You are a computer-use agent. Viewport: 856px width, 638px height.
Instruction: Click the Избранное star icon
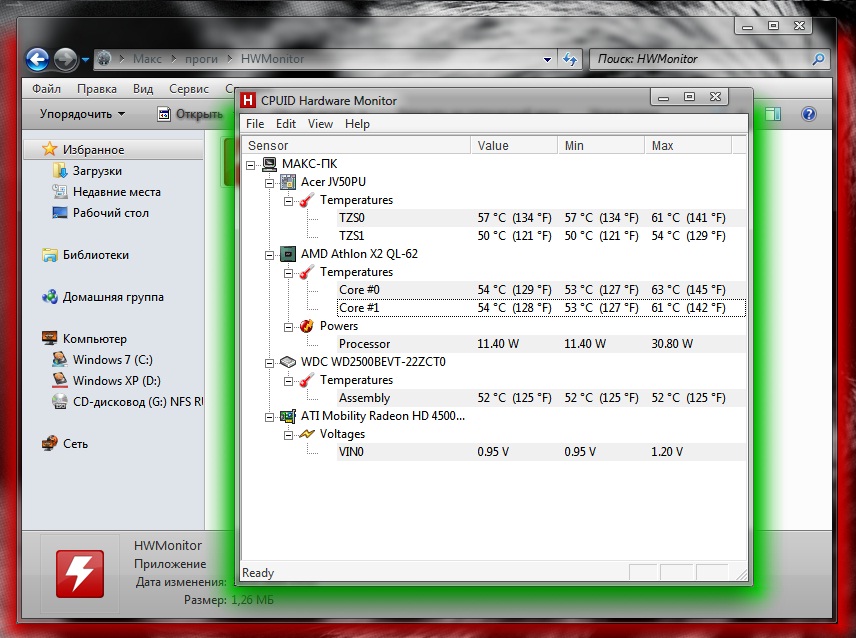(x=50, y=149)
